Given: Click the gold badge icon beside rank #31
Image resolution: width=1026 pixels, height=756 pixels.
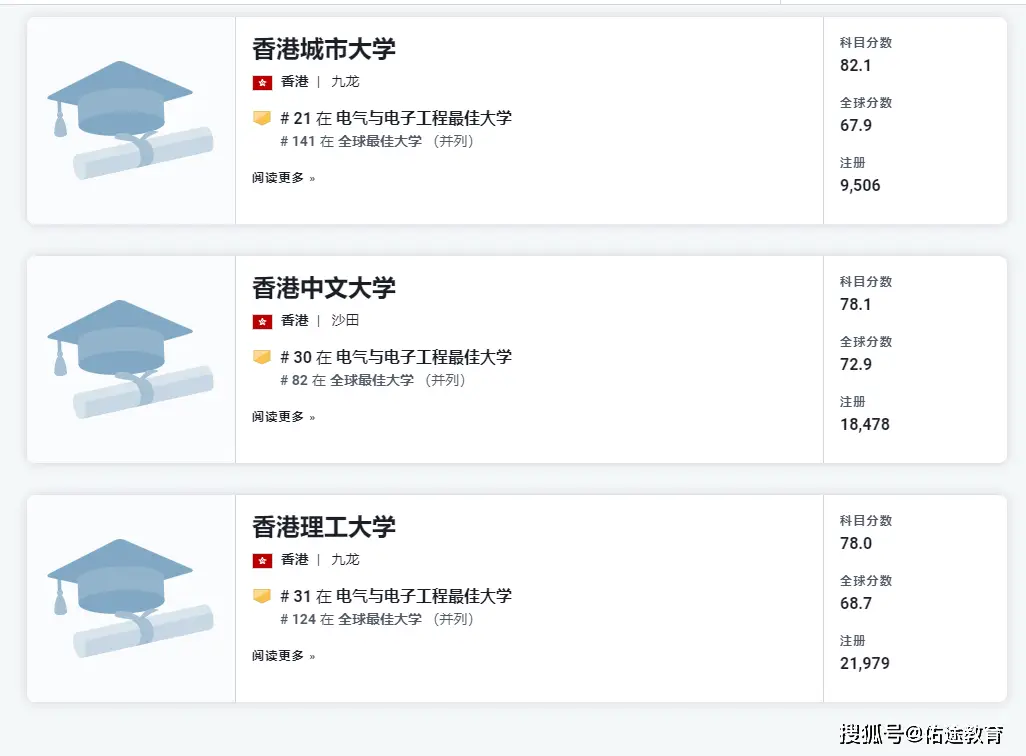Looking at the screenshot, I should pos(262,596).
